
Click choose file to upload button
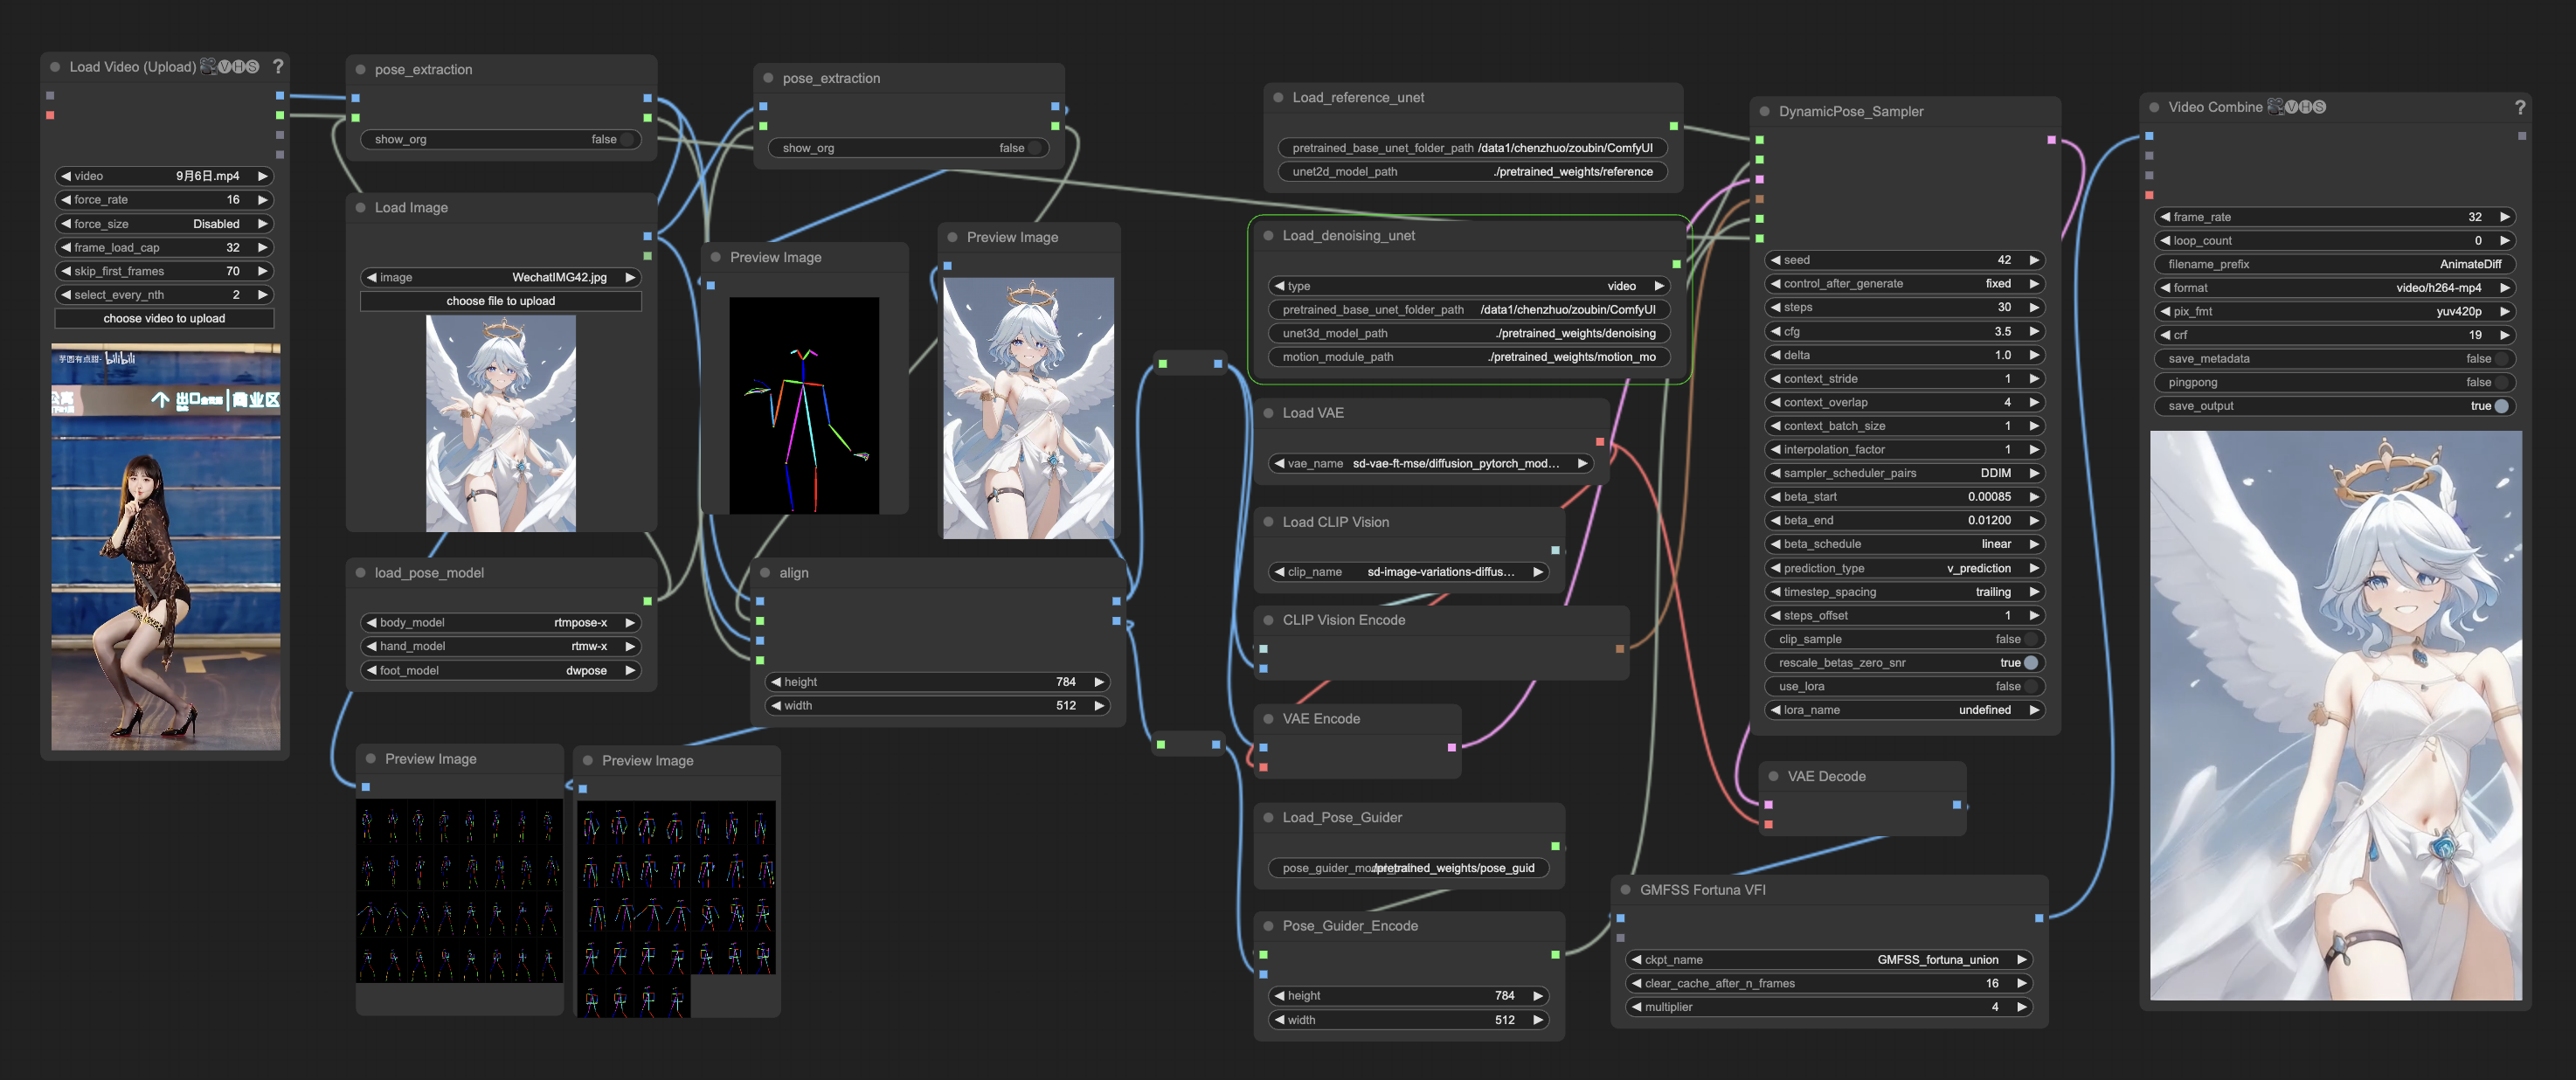tap(500, 301)
